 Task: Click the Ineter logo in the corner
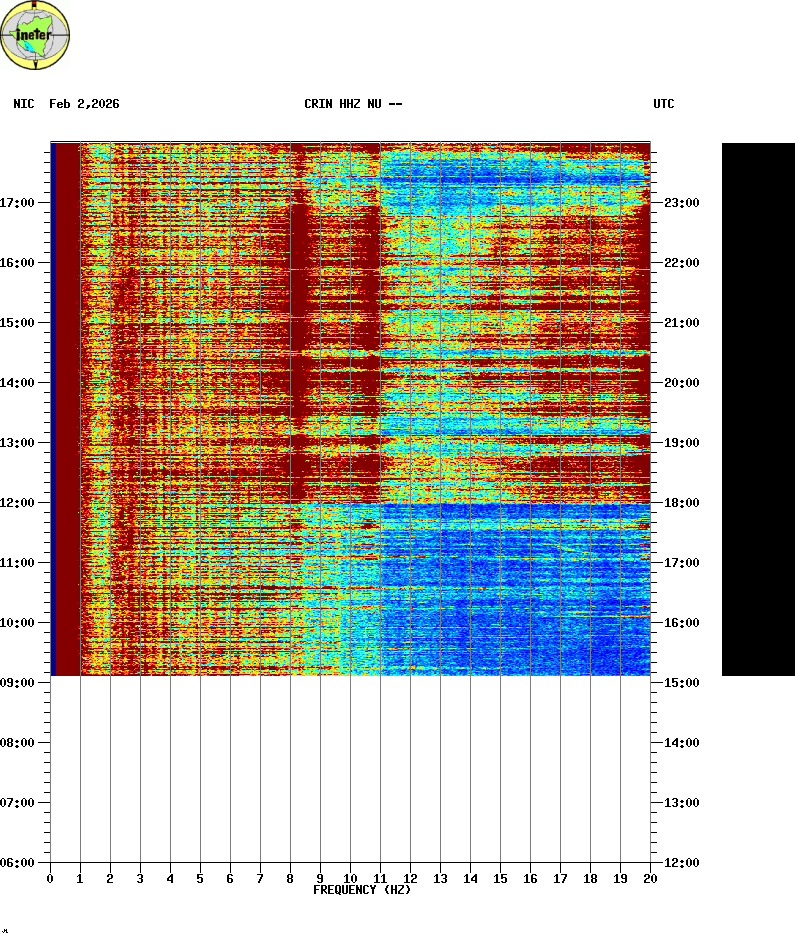tap(36, 36)
